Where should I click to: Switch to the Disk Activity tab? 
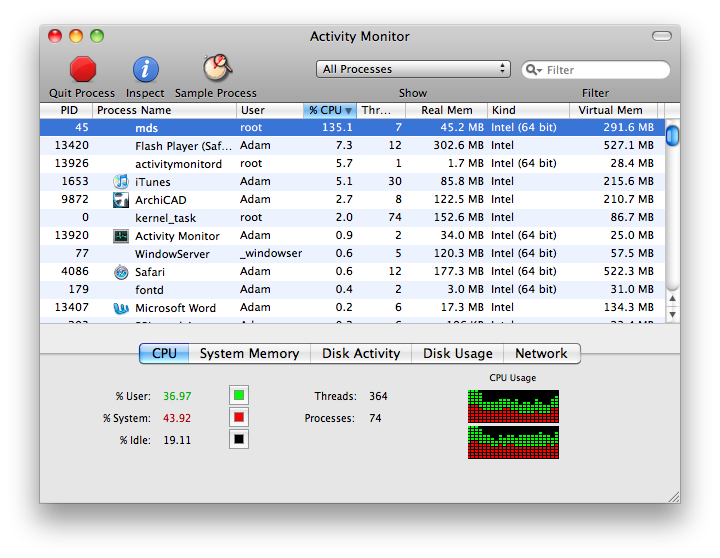[x=361, y=353]
